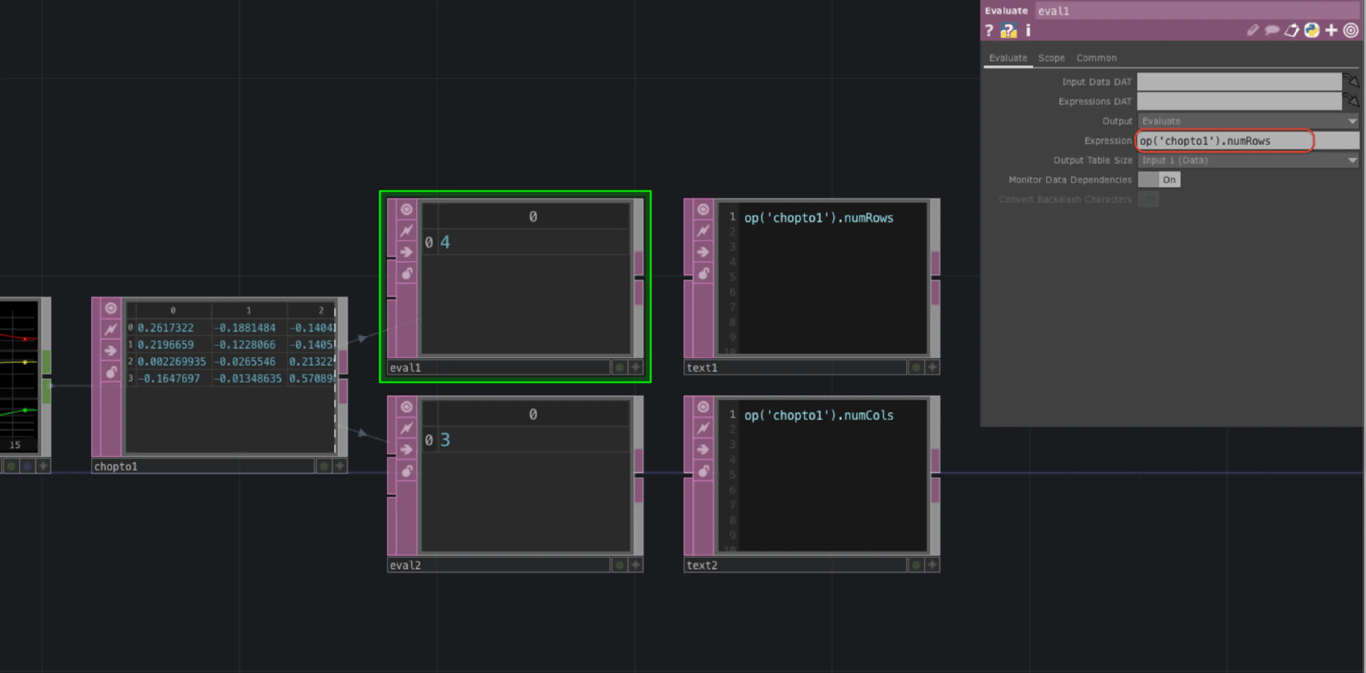This screenshot has width=1366, height=673.
Task: Click the lock flag on the text1 node
Action: (x=703, y=273)
